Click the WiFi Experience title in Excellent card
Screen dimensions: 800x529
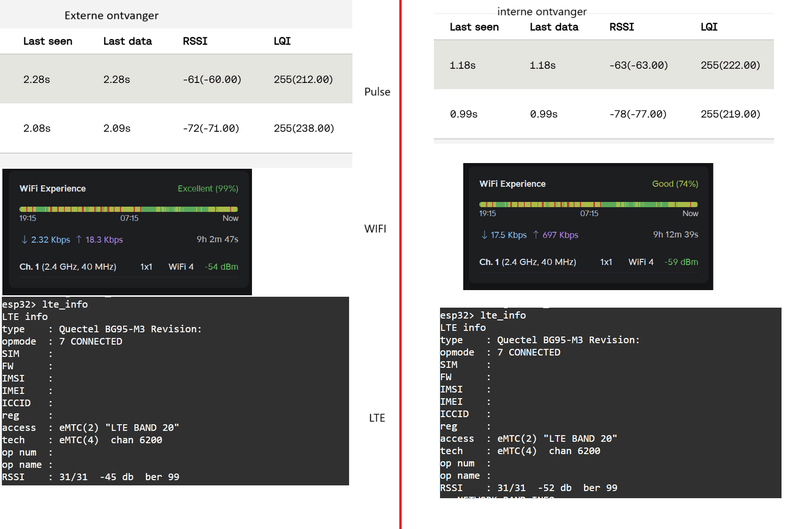point(53,189)
